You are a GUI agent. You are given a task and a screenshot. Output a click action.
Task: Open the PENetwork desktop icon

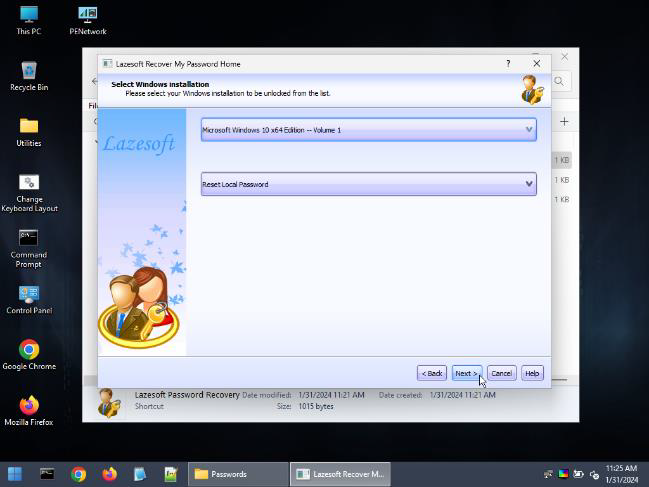(88, 20)
